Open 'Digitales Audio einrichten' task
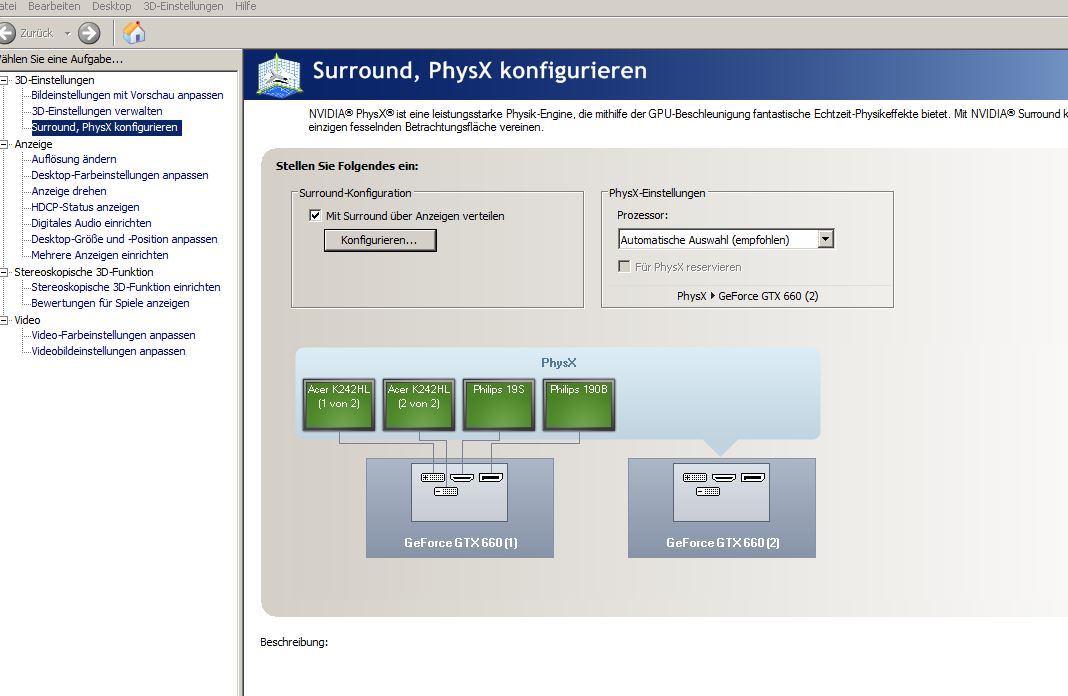 coord(91,223)
